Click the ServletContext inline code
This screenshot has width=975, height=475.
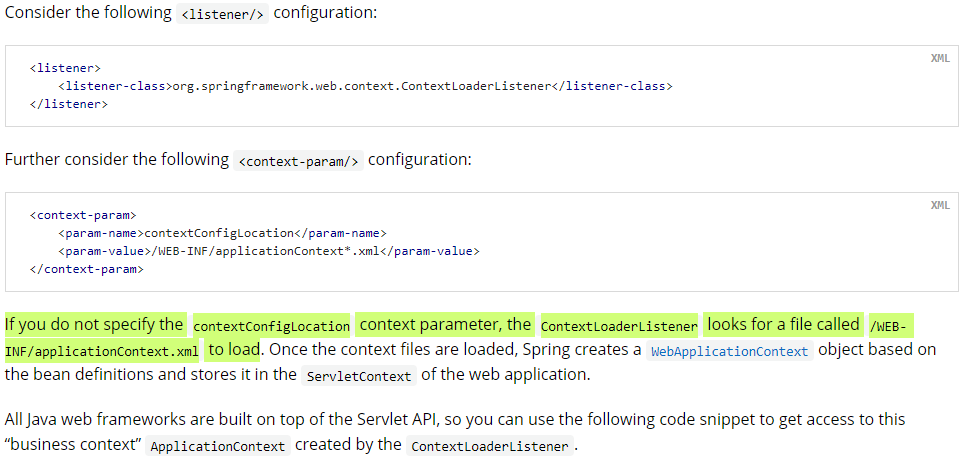(x=359, y=376)
